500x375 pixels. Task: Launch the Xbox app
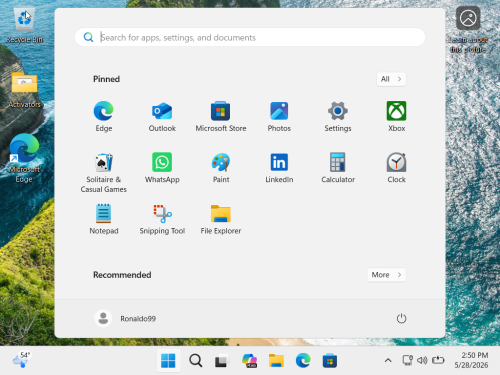396,116
